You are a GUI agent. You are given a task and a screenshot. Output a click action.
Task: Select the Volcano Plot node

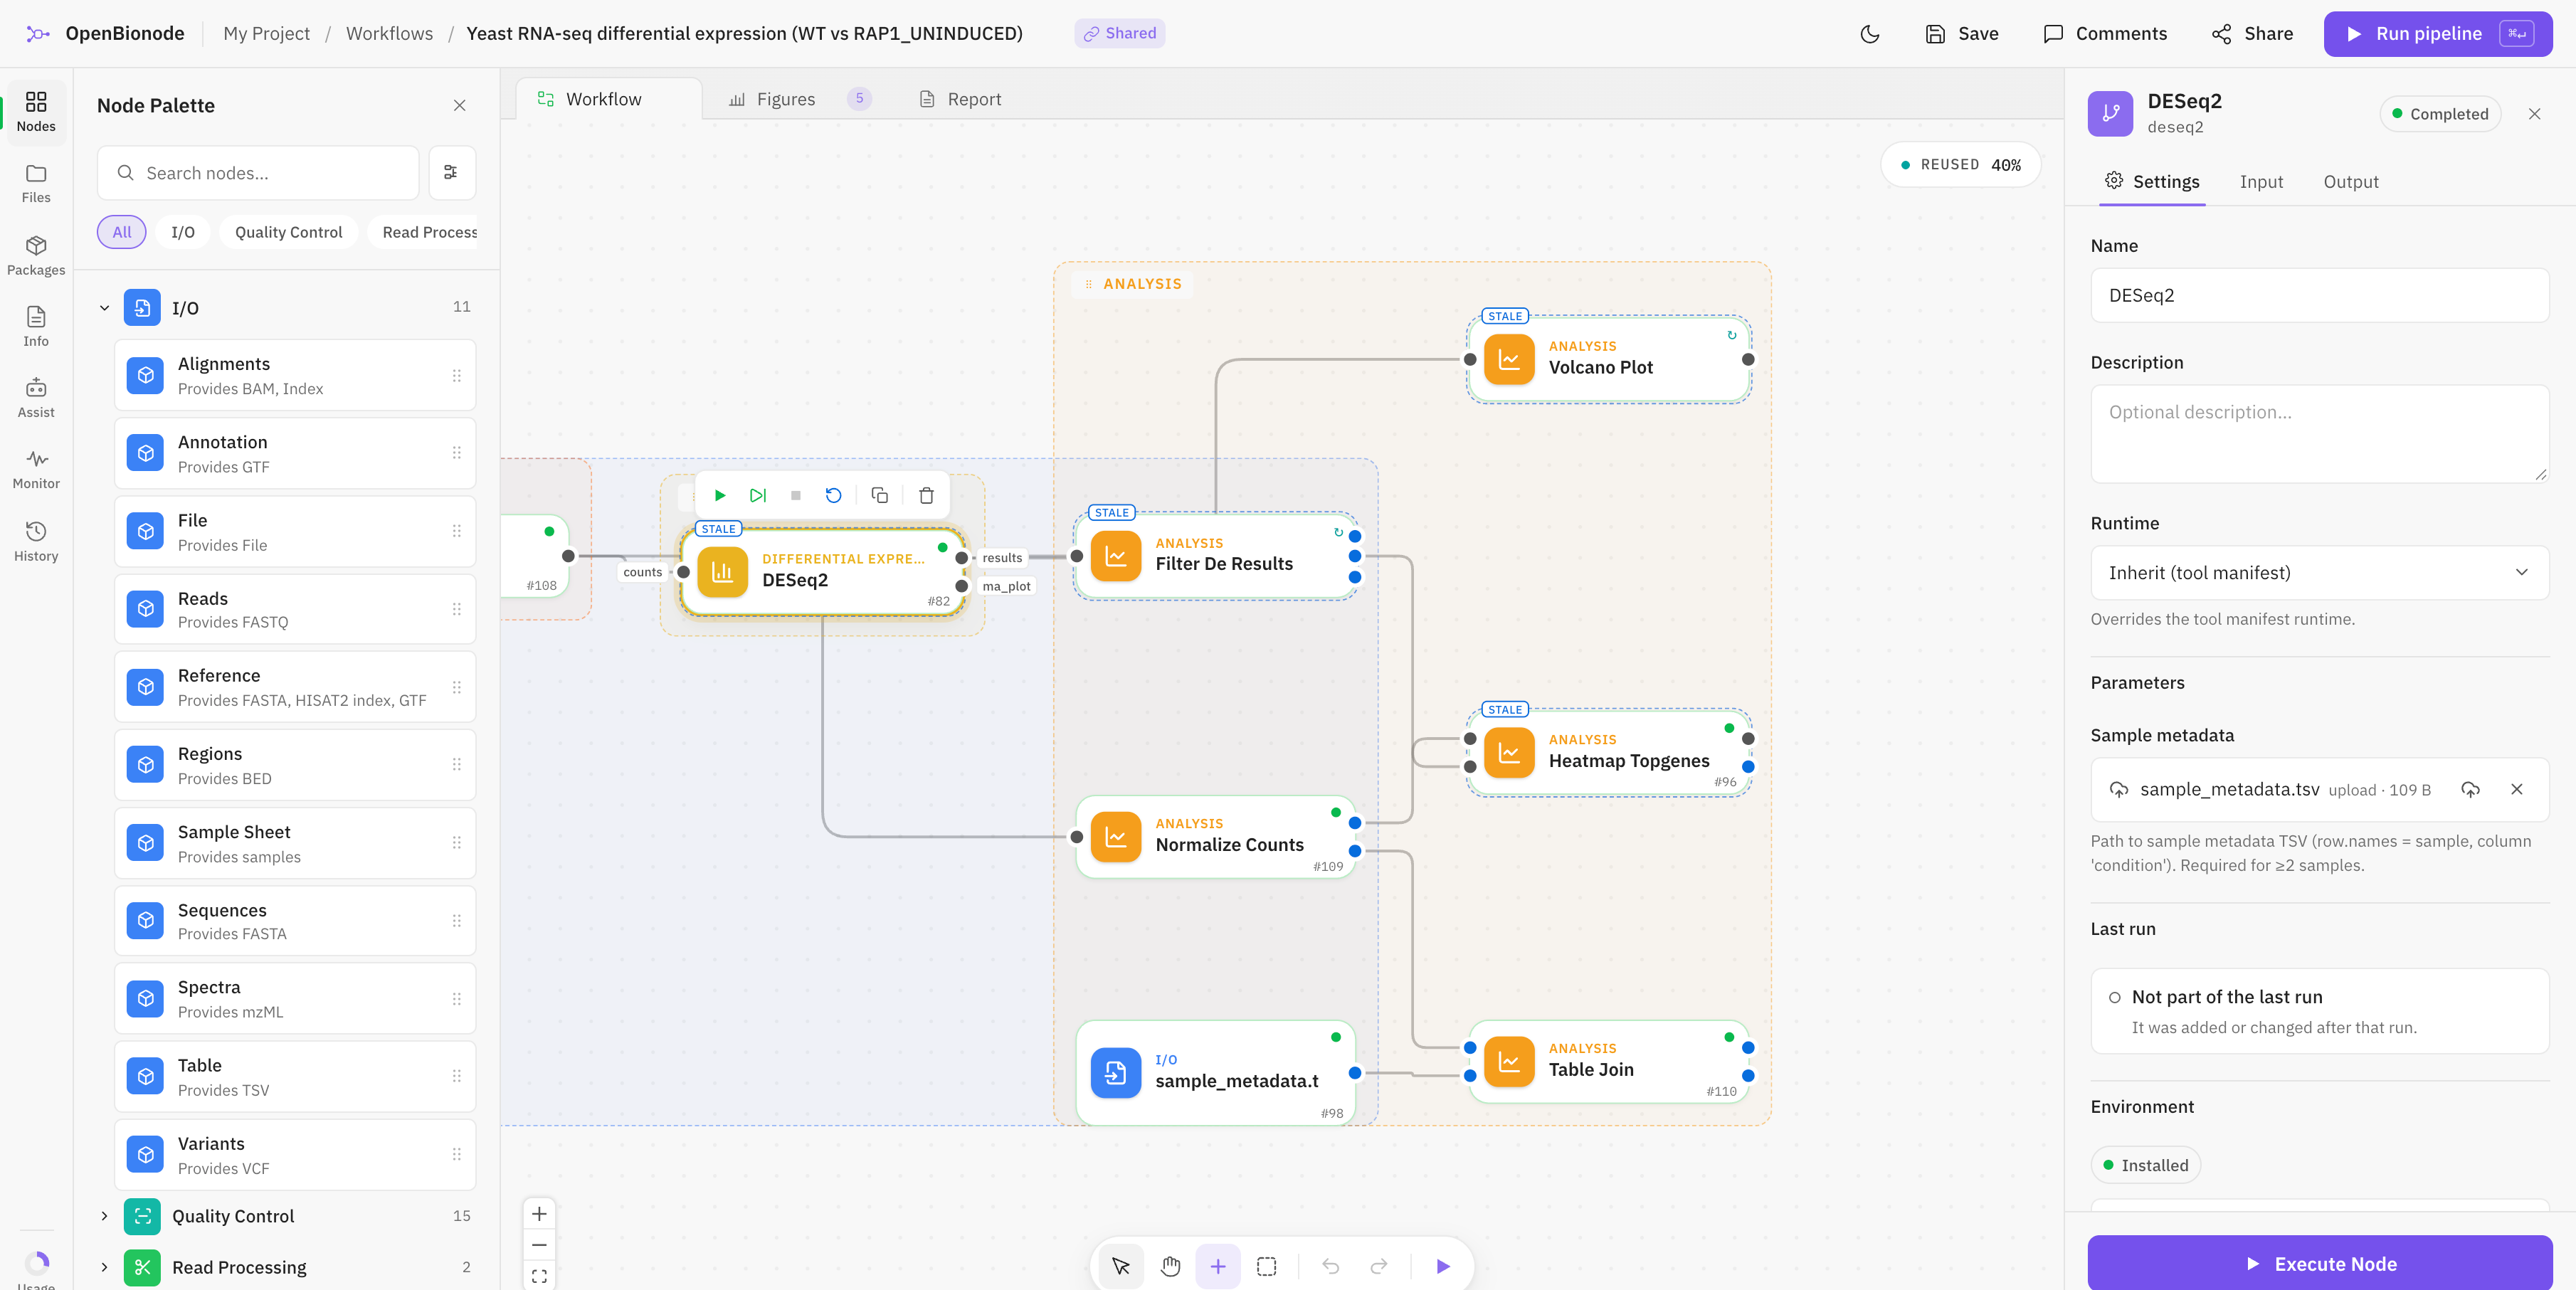(x=1608, y=359)
